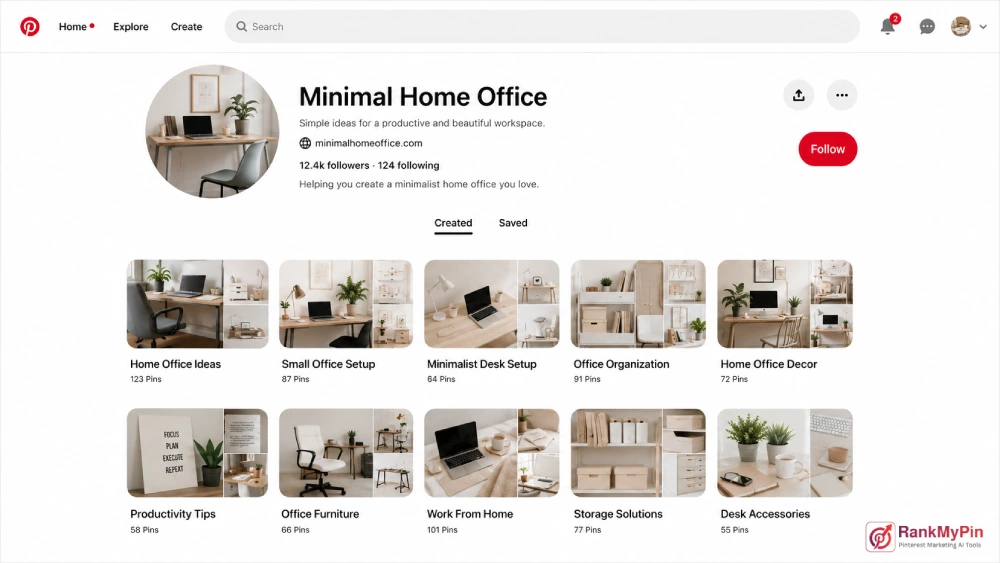The image size is (1000, 563).
Task: Click the "123 Pins" count text
Action: point(146,379)
